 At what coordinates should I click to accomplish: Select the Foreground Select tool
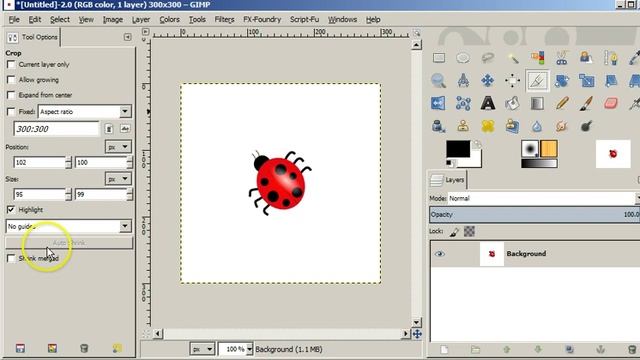coord(586,58)
